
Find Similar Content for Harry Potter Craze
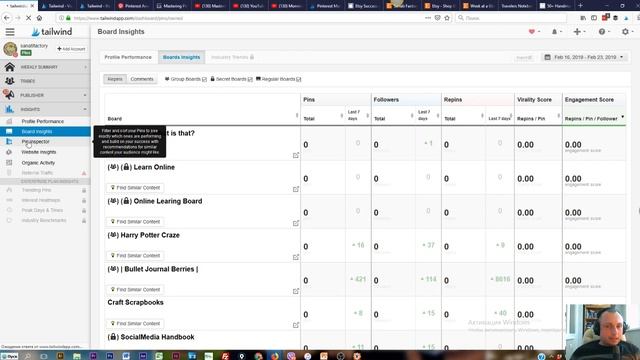pyautogui.click(x=135, y=256)
